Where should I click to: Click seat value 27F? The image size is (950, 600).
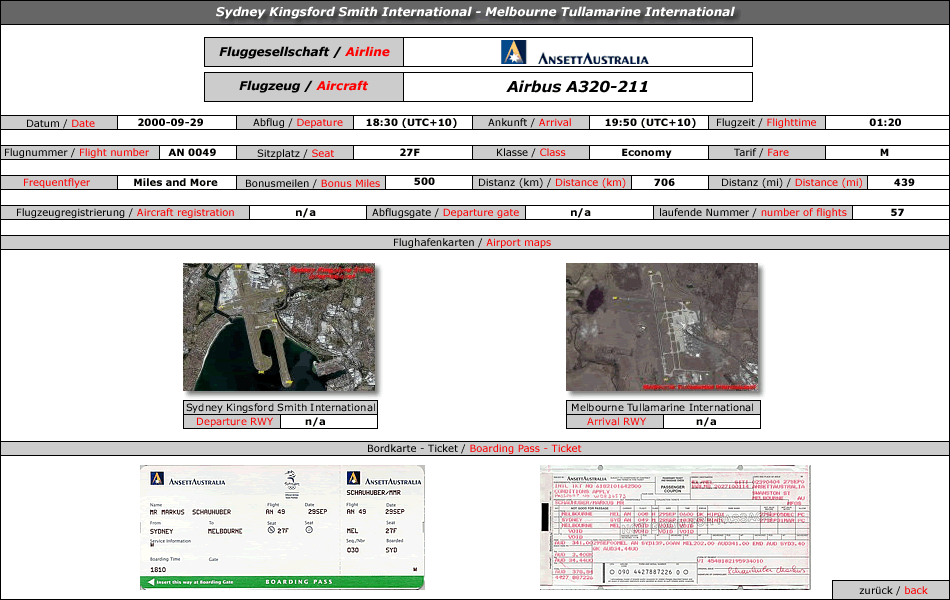[410, 152]
